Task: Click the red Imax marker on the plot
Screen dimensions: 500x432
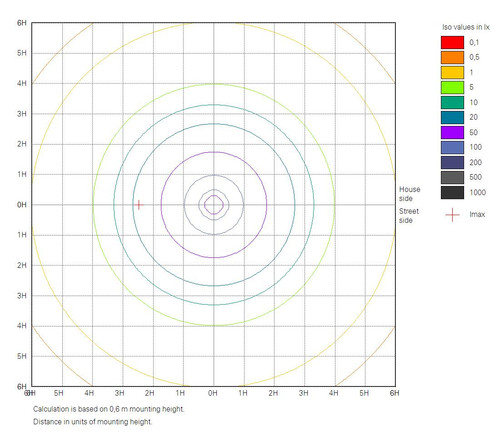Action: tap(139, 205)
